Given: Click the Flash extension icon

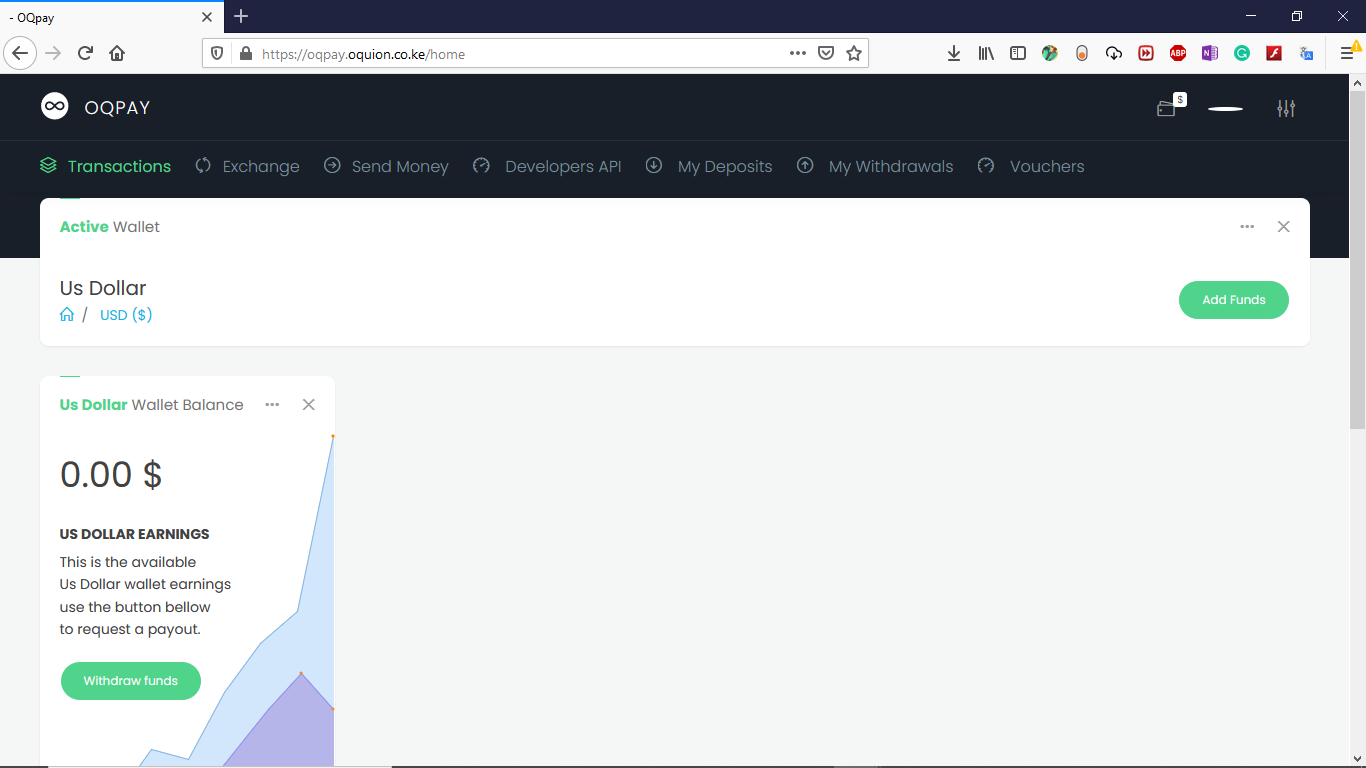Looking at the screenshot, I should click(1274, 53).
